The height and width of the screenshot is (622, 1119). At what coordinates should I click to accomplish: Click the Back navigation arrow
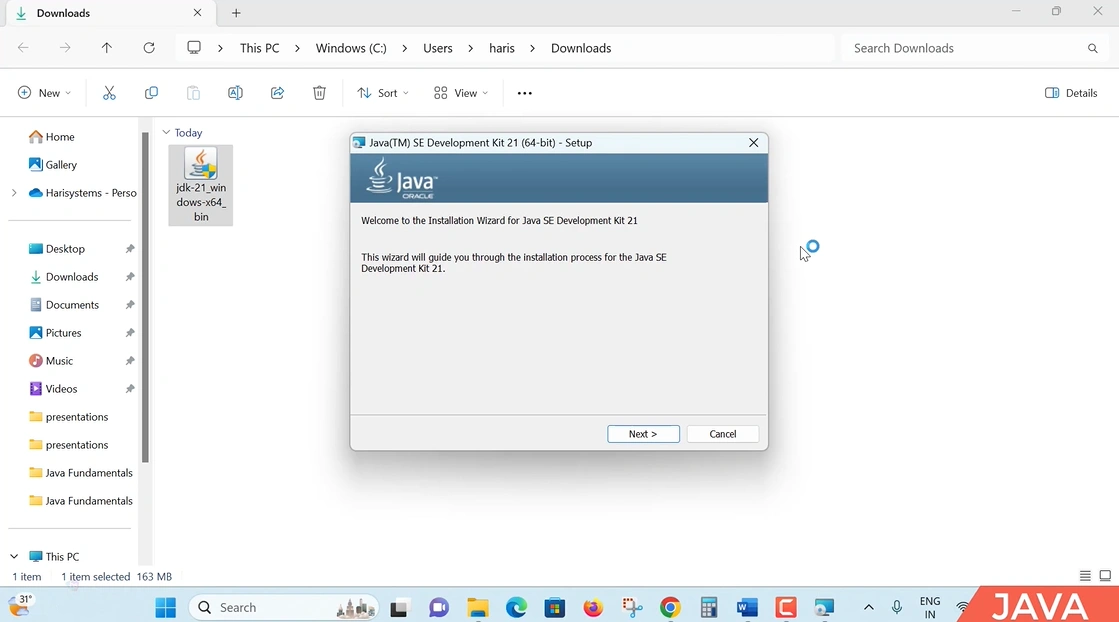[x=24, y=48]
